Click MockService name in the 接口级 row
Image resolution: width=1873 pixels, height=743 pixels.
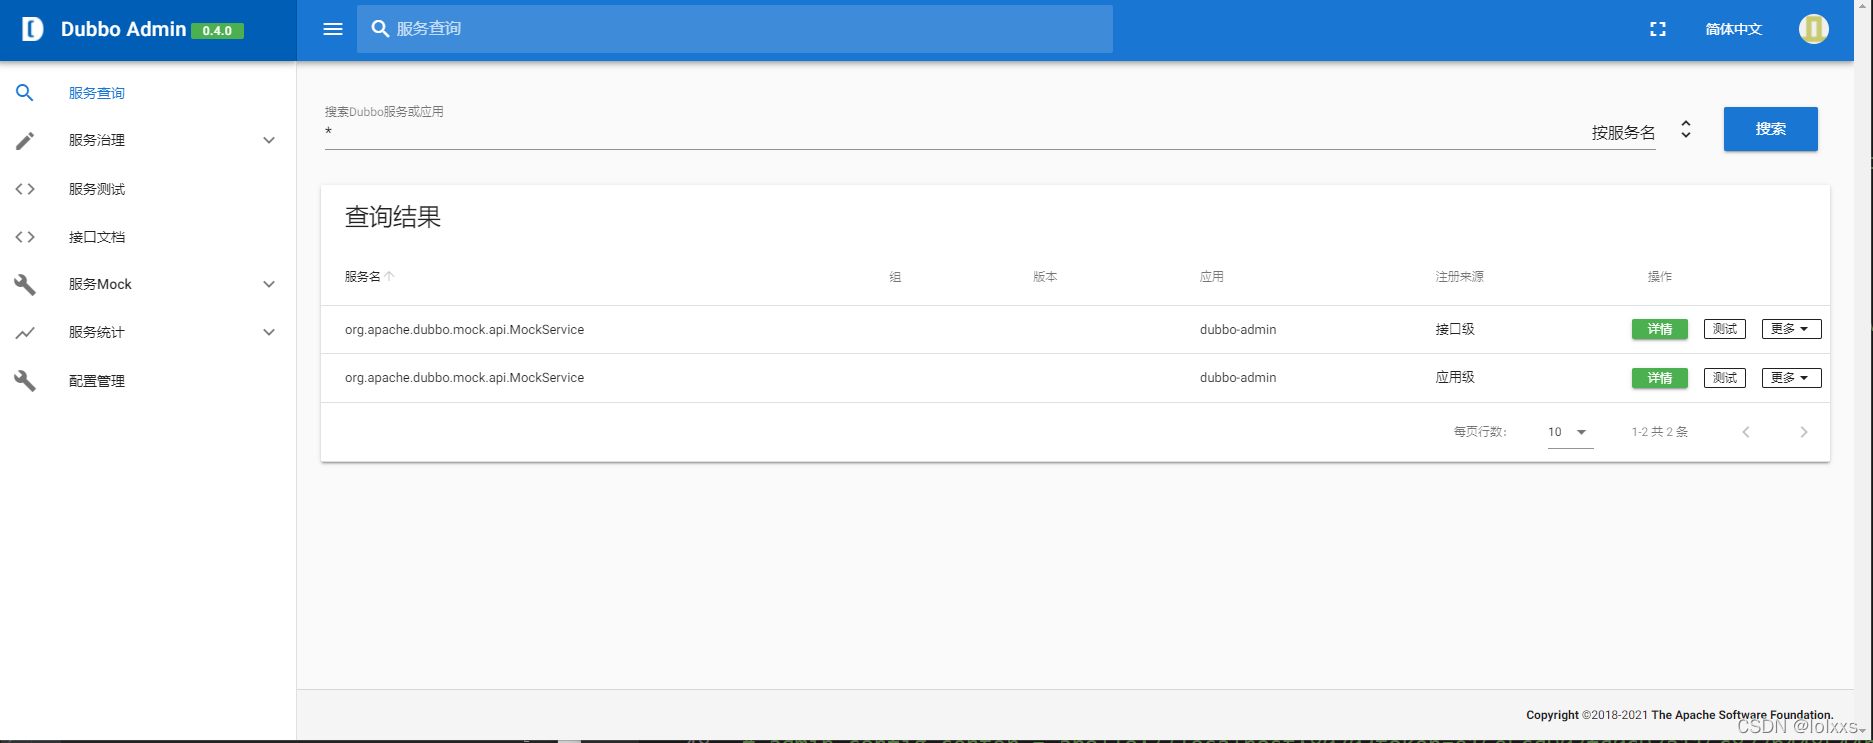pyautogui.click(x=465, y=330)
